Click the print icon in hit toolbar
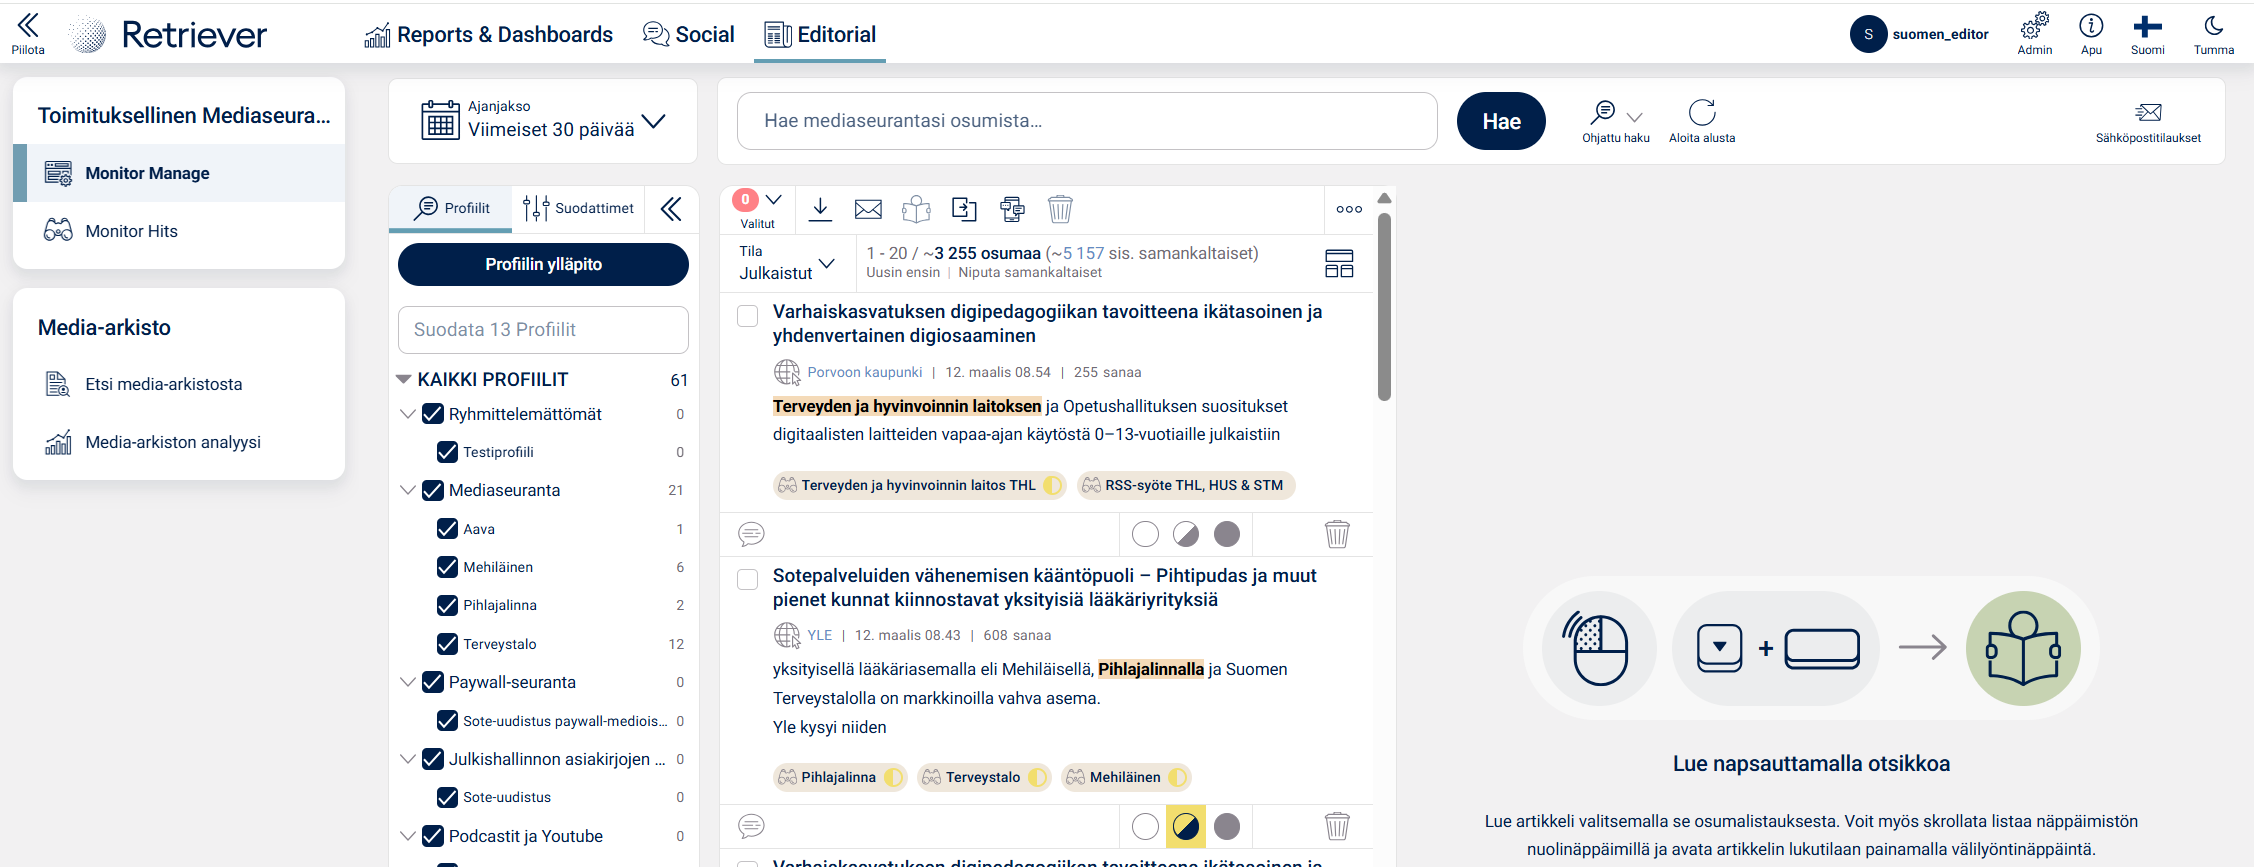Image resolution: width=2254 pixels, height=867 pixels. (x=1012, y=209)
